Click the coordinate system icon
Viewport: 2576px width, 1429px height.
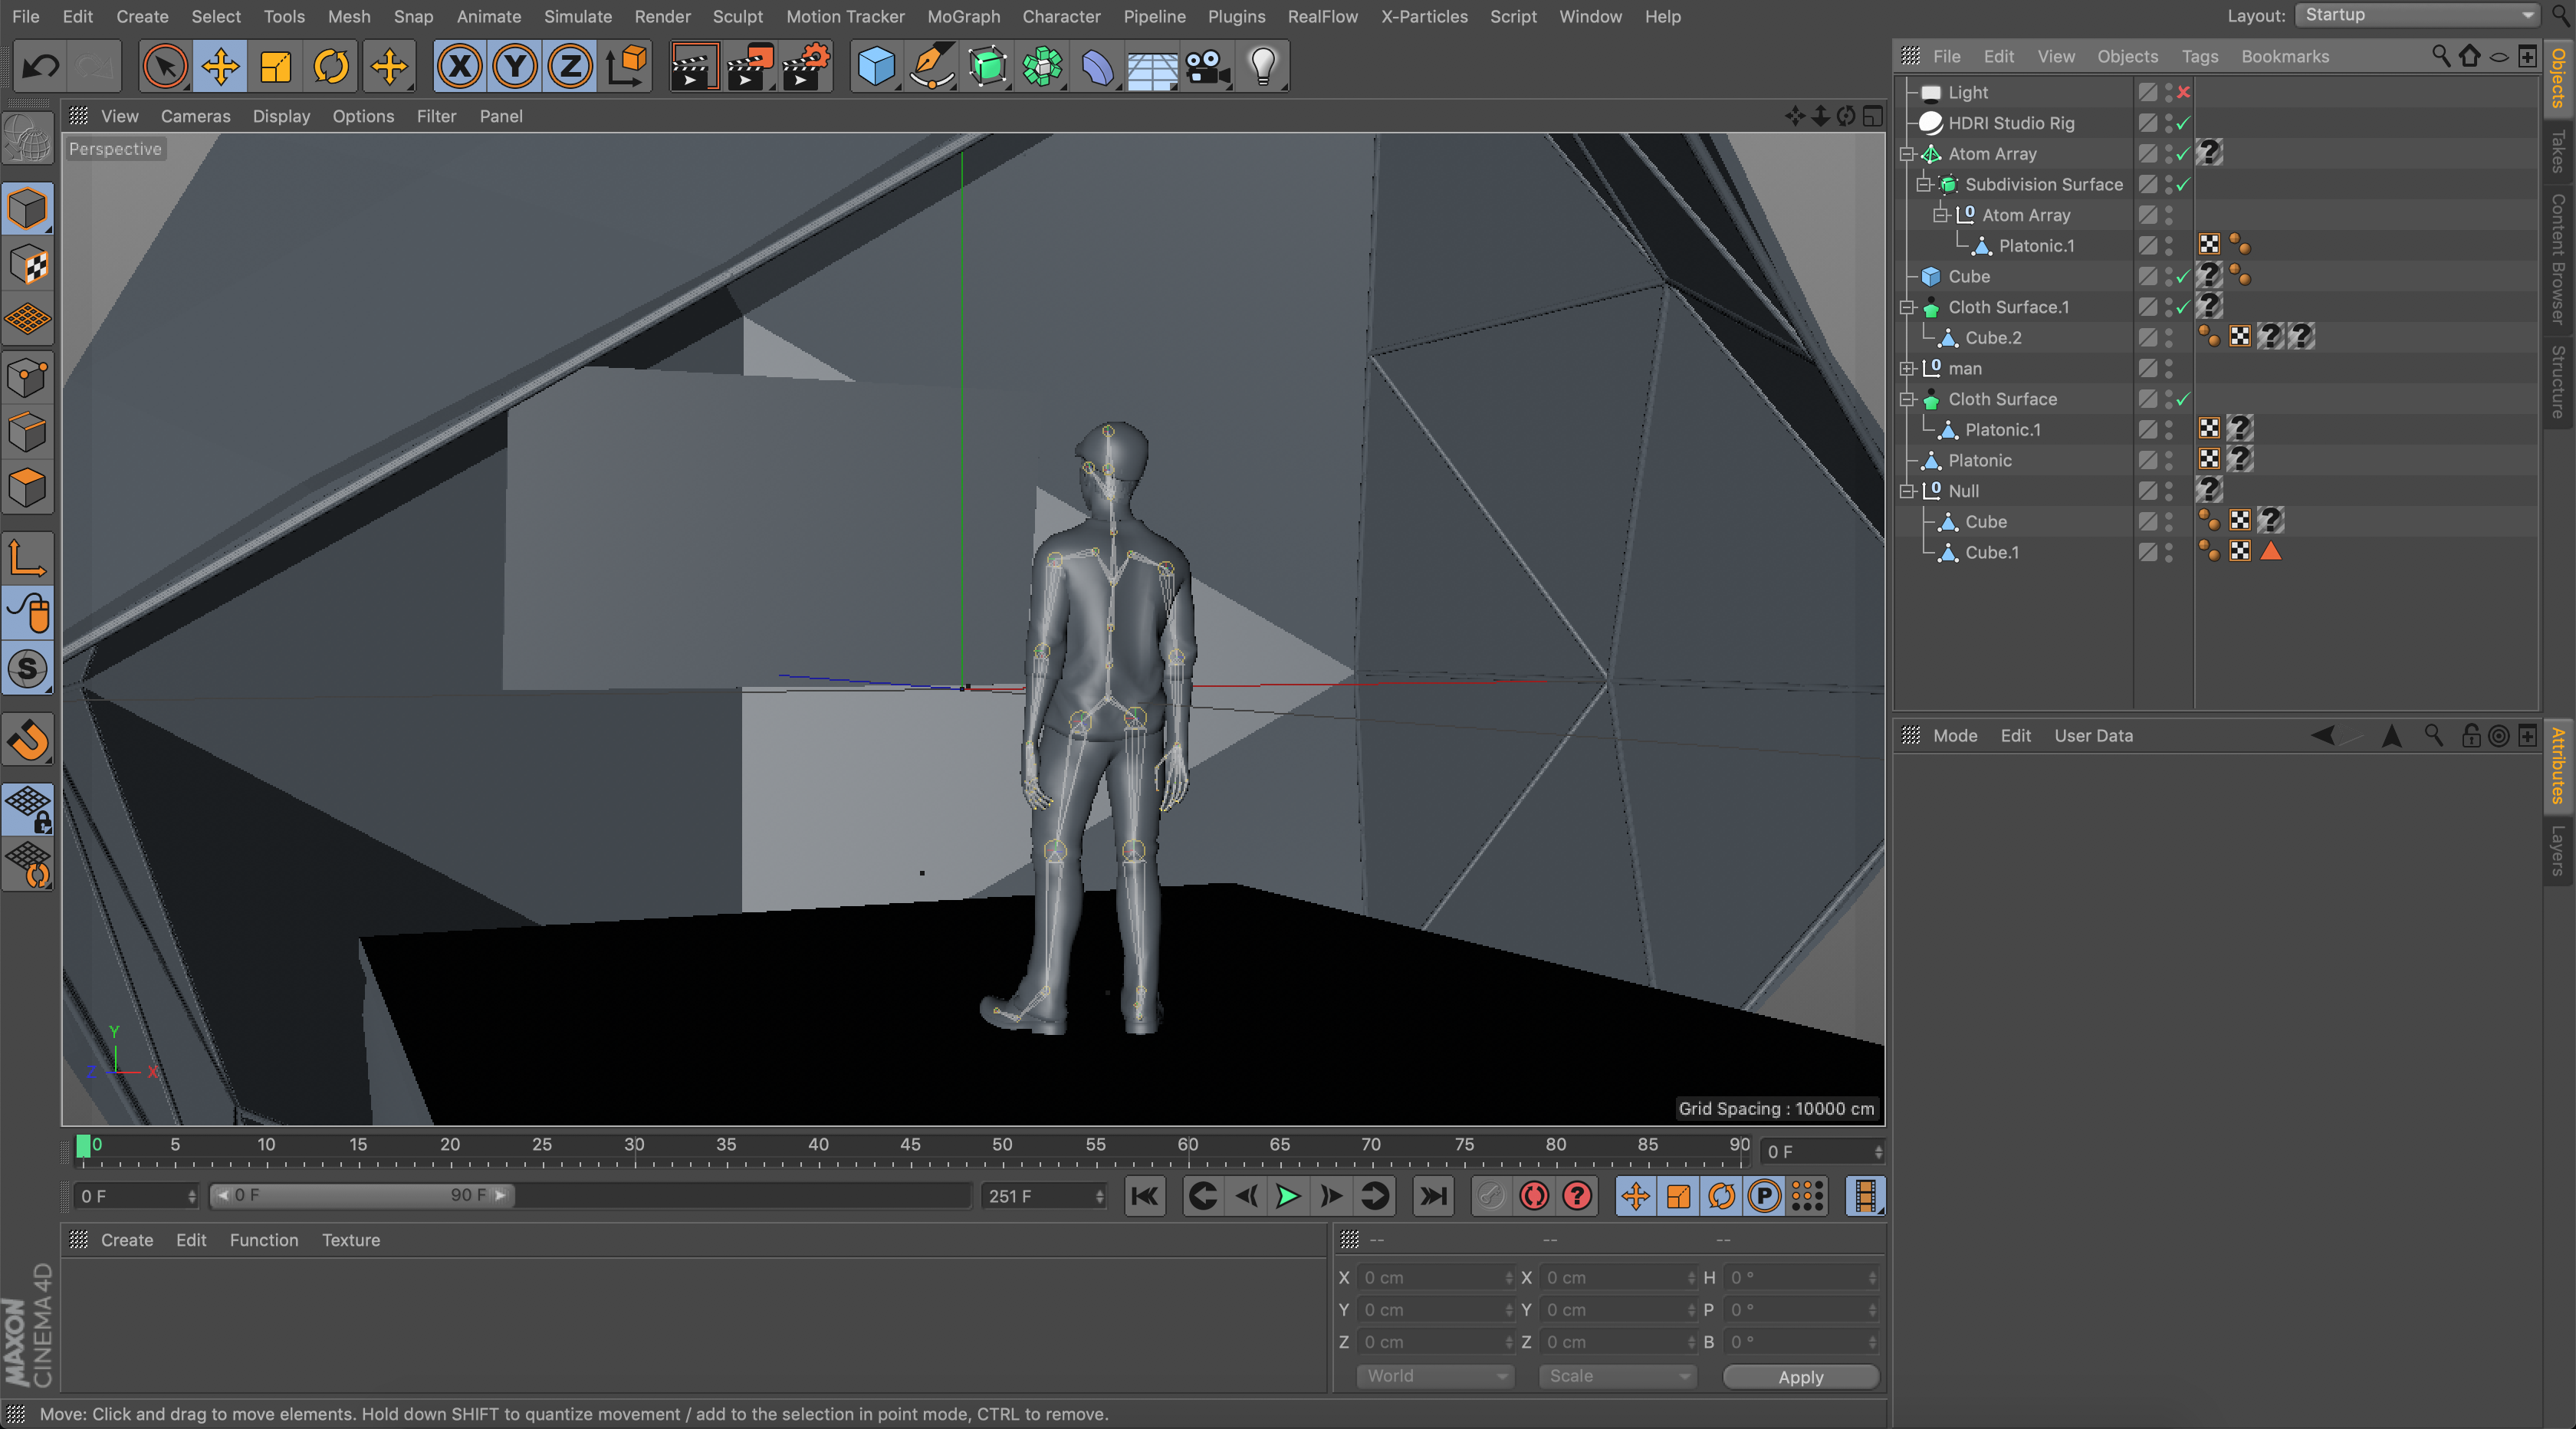pyautogui.click(x=626, y=67)
